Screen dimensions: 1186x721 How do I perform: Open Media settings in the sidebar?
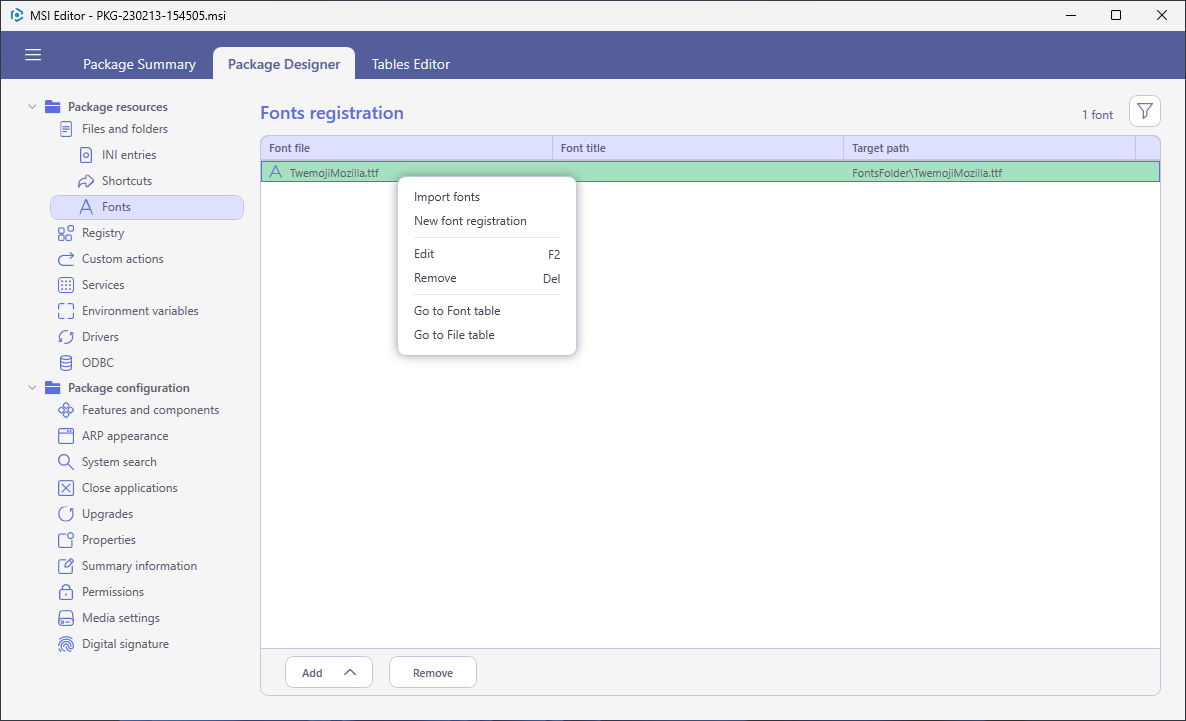click(x=121, y=618)
